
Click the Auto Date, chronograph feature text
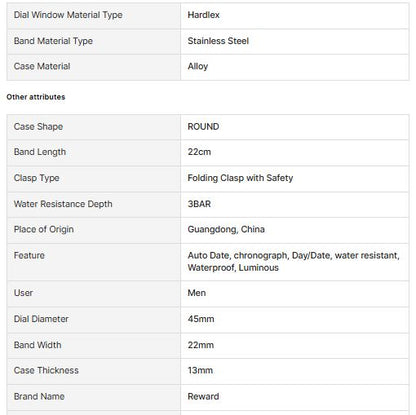(237, 256)
